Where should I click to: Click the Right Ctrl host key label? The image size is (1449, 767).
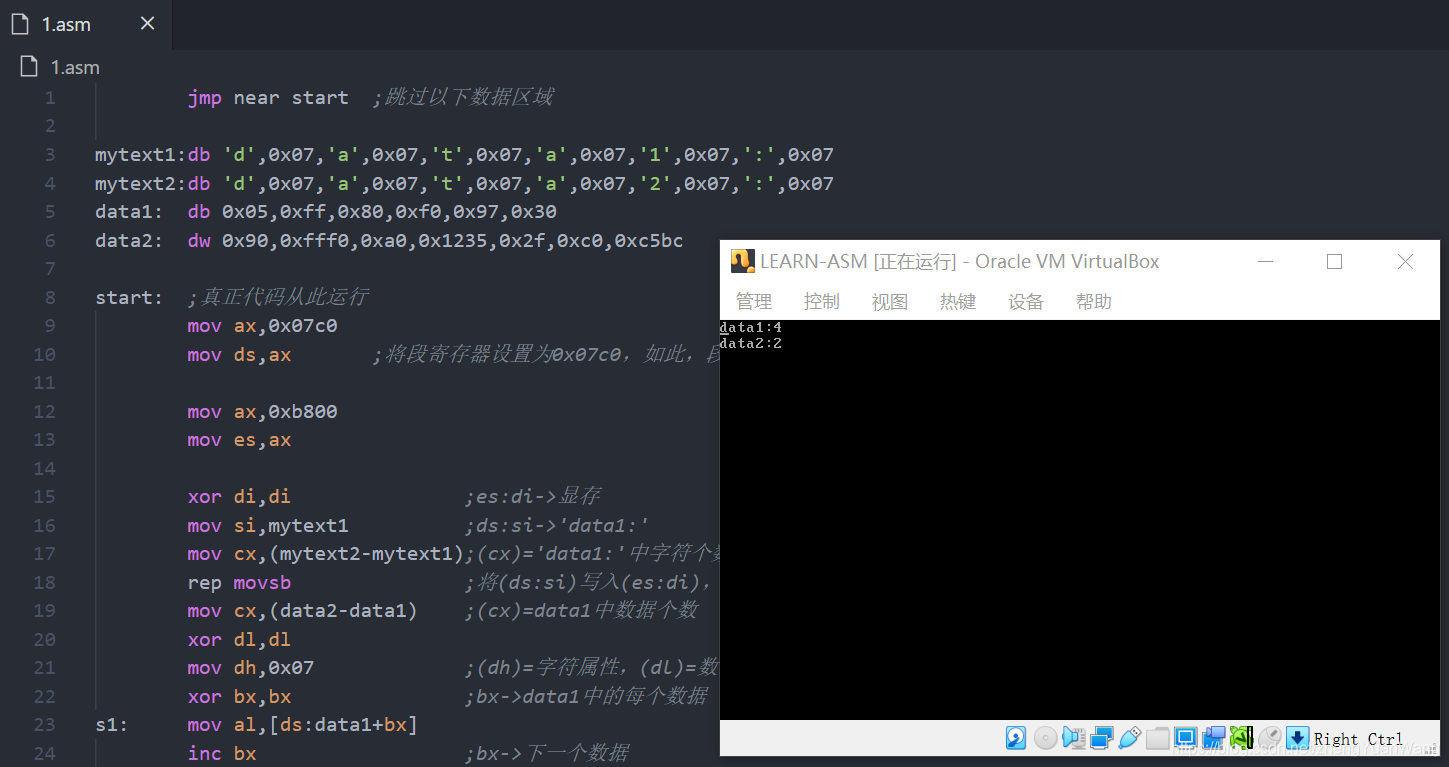click(x=1358, y=739)
